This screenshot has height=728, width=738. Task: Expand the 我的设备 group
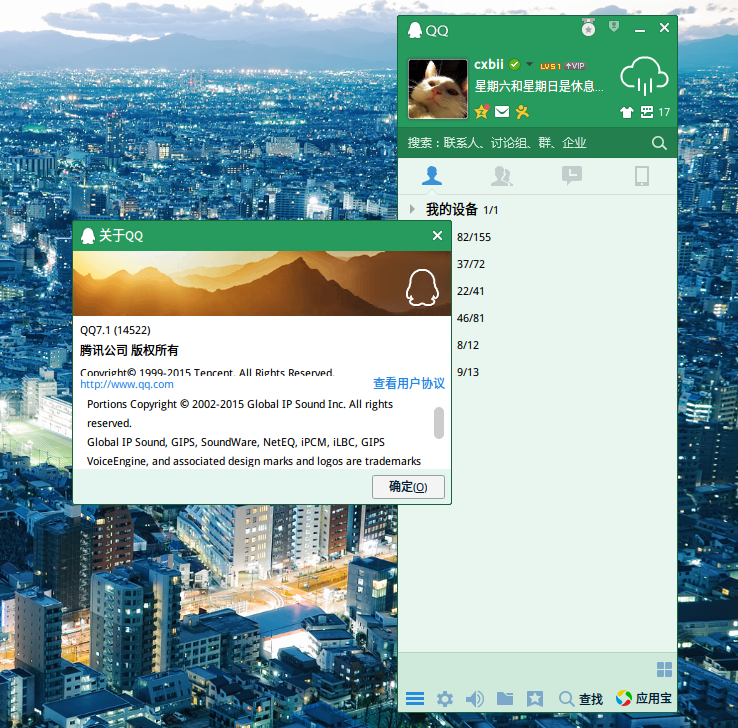[412, 210]
